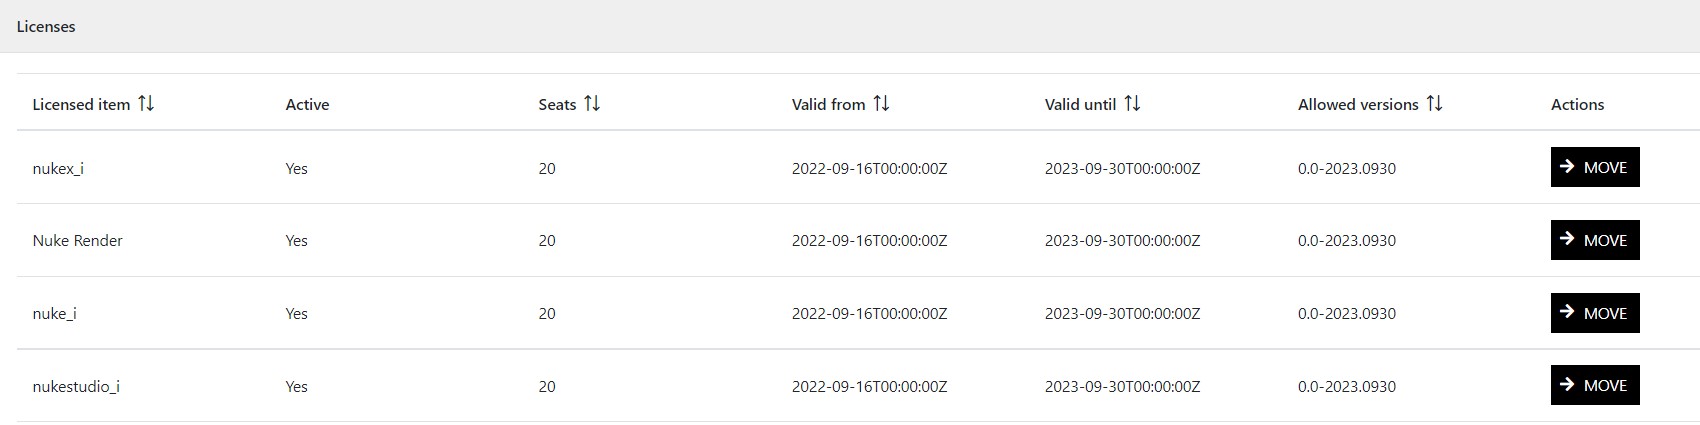Click the Active column header
Viewport: 1700px width, 425px height.
pos(307,105)
